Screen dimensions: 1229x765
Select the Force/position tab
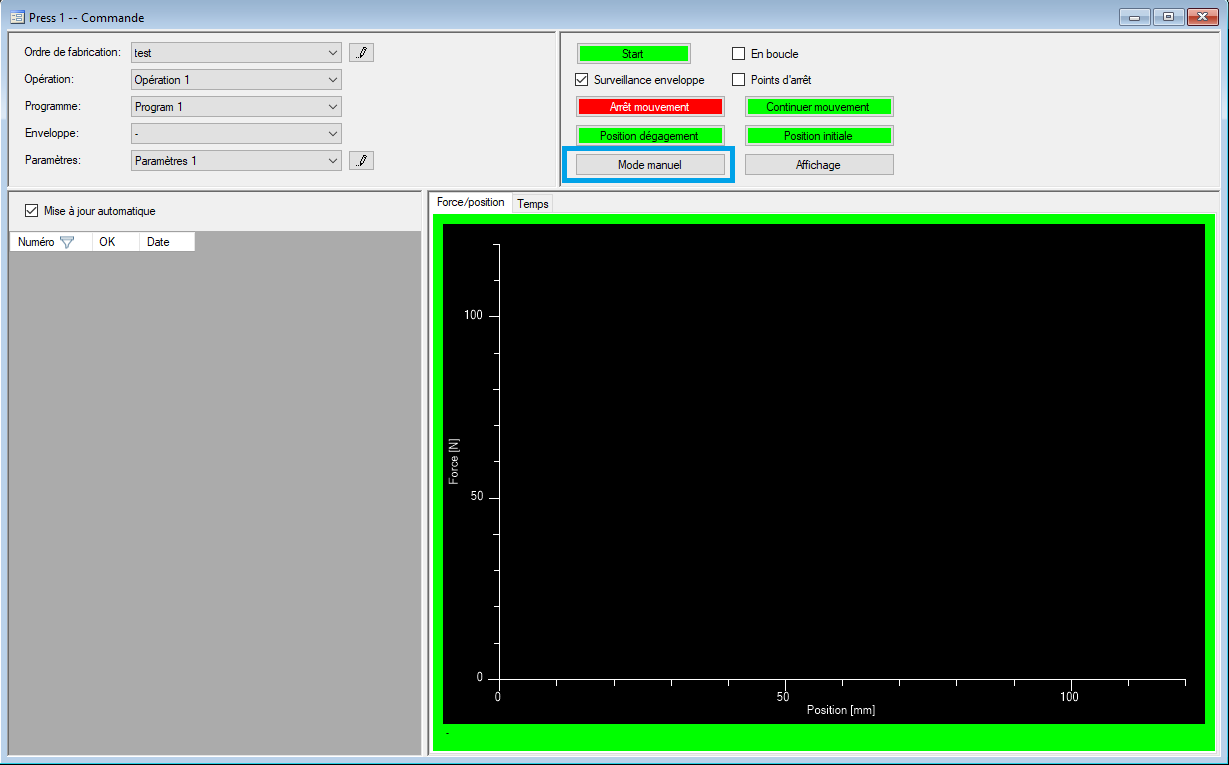471,202
